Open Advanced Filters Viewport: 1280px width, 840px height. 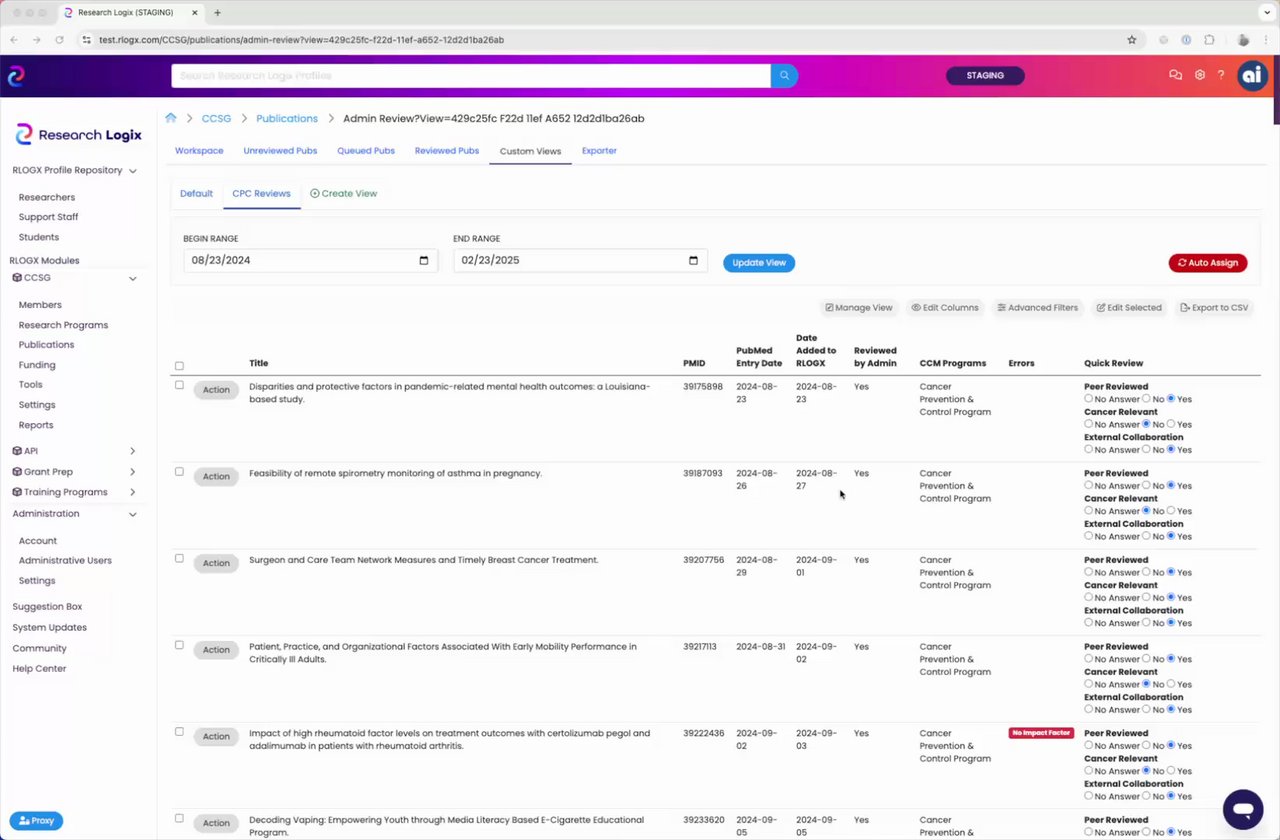point(1038,308)
